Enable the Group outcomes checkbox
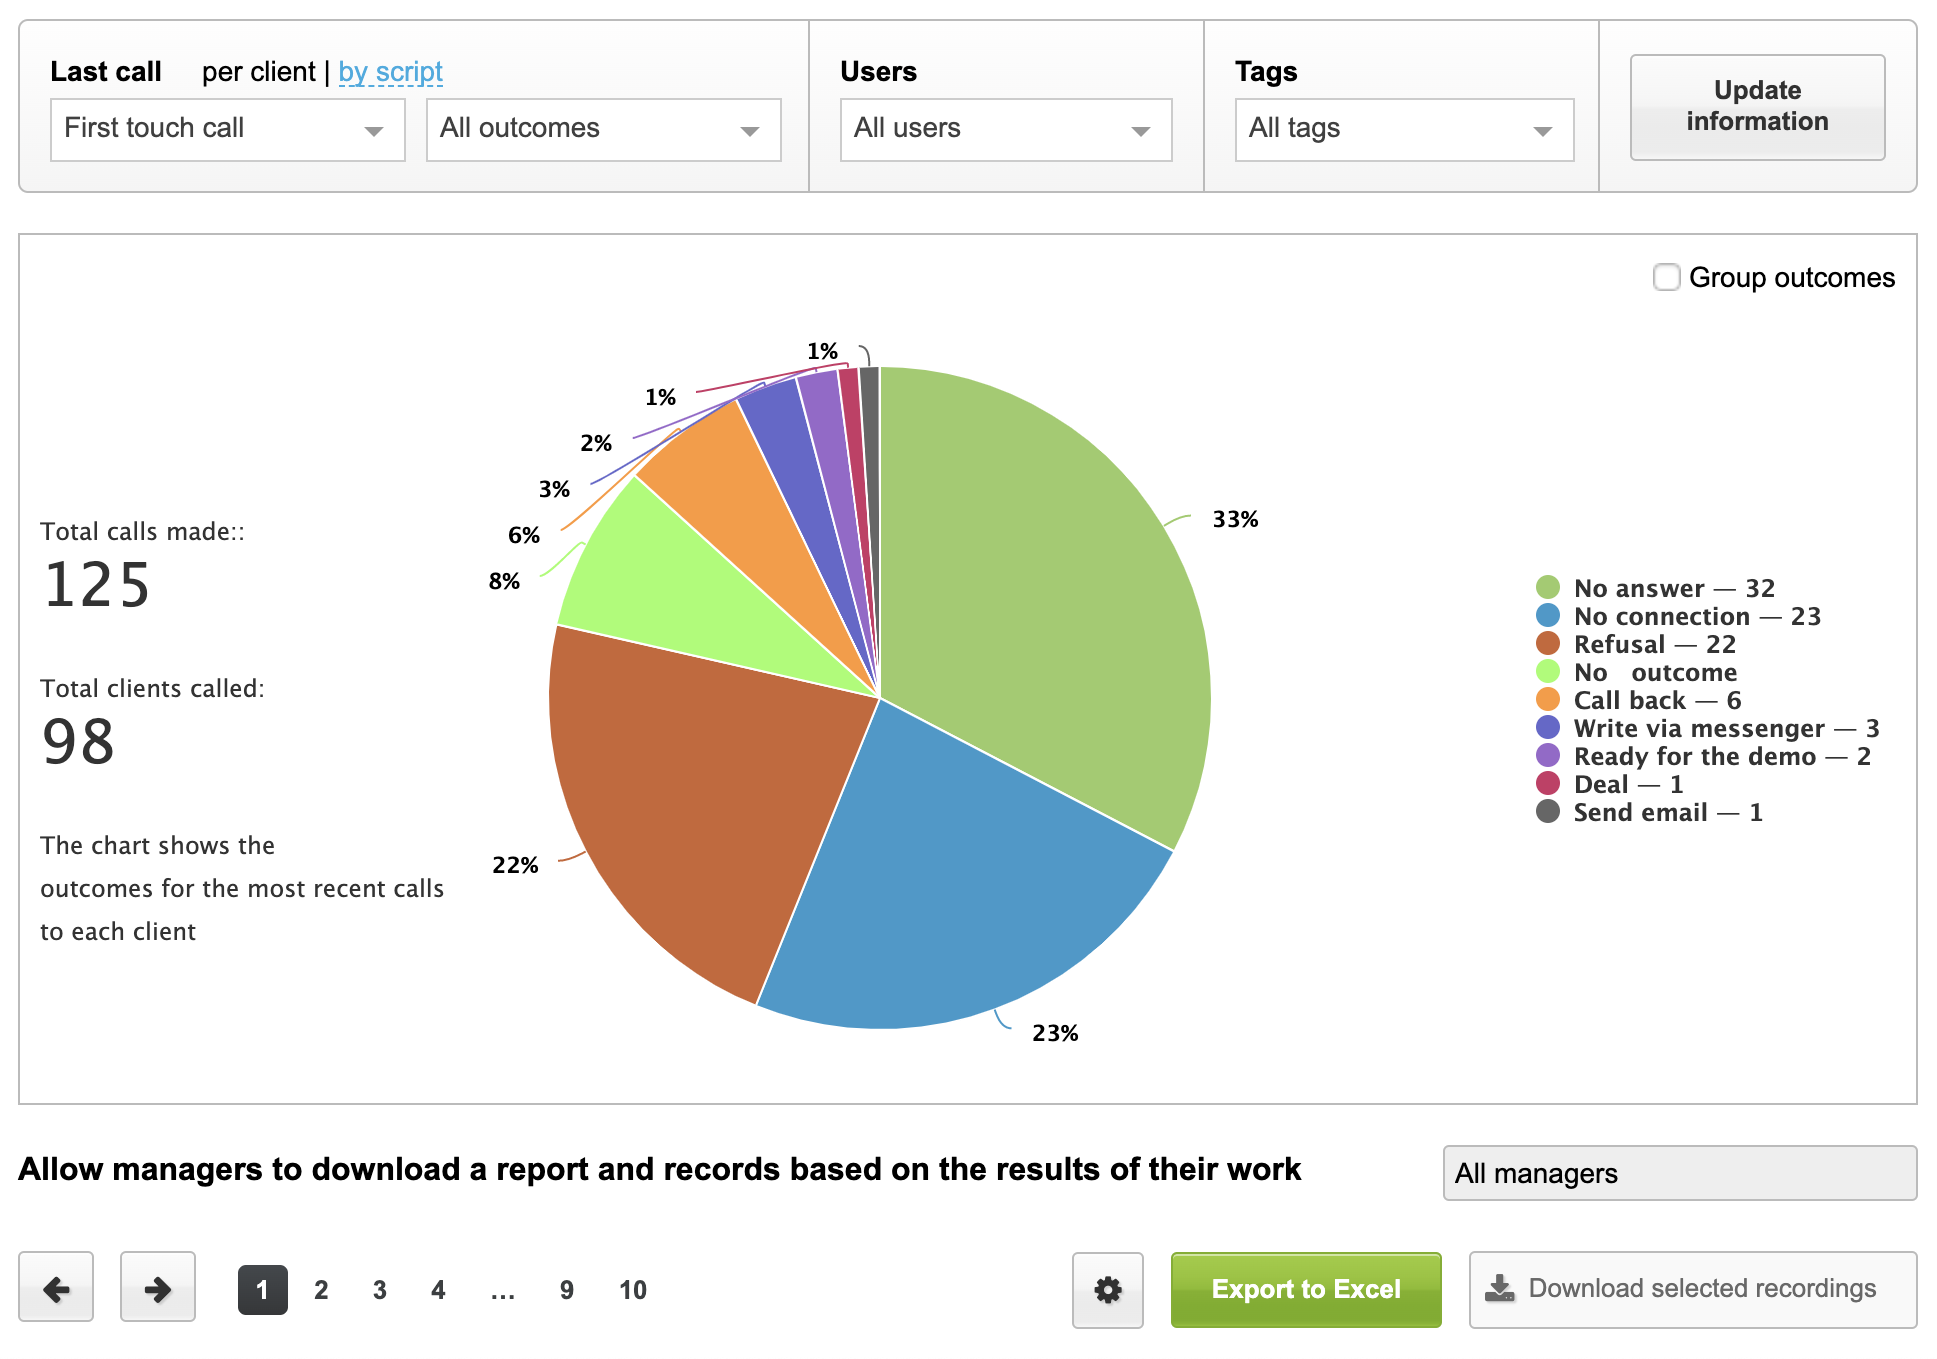The image size is (1937, 1359). point(1666,277)
